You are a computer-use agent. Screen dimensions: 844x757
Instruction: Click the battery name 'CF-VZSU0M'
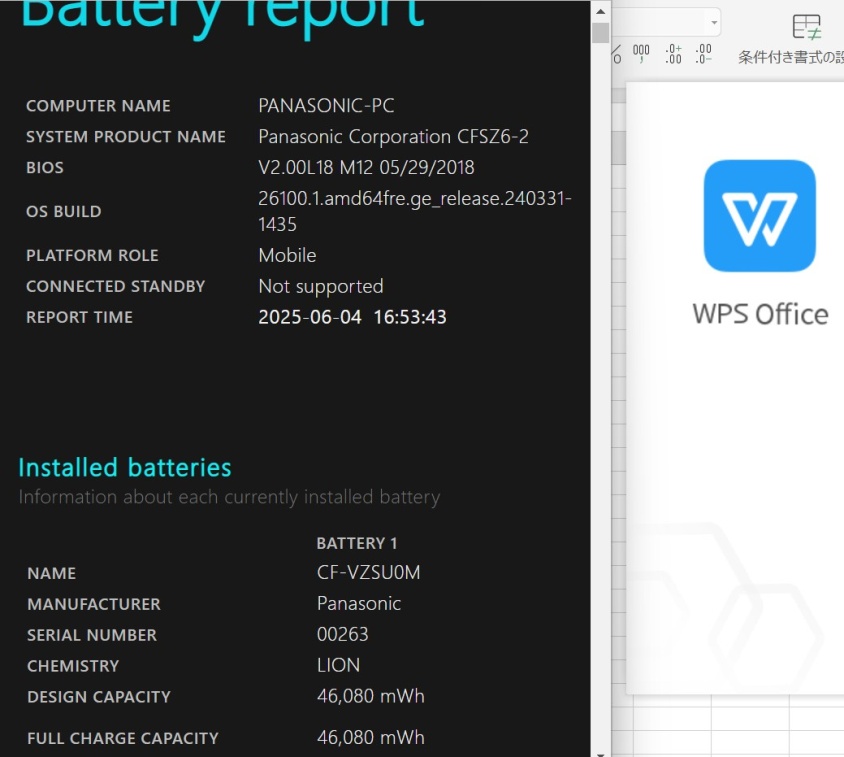(x=369, y=572)
